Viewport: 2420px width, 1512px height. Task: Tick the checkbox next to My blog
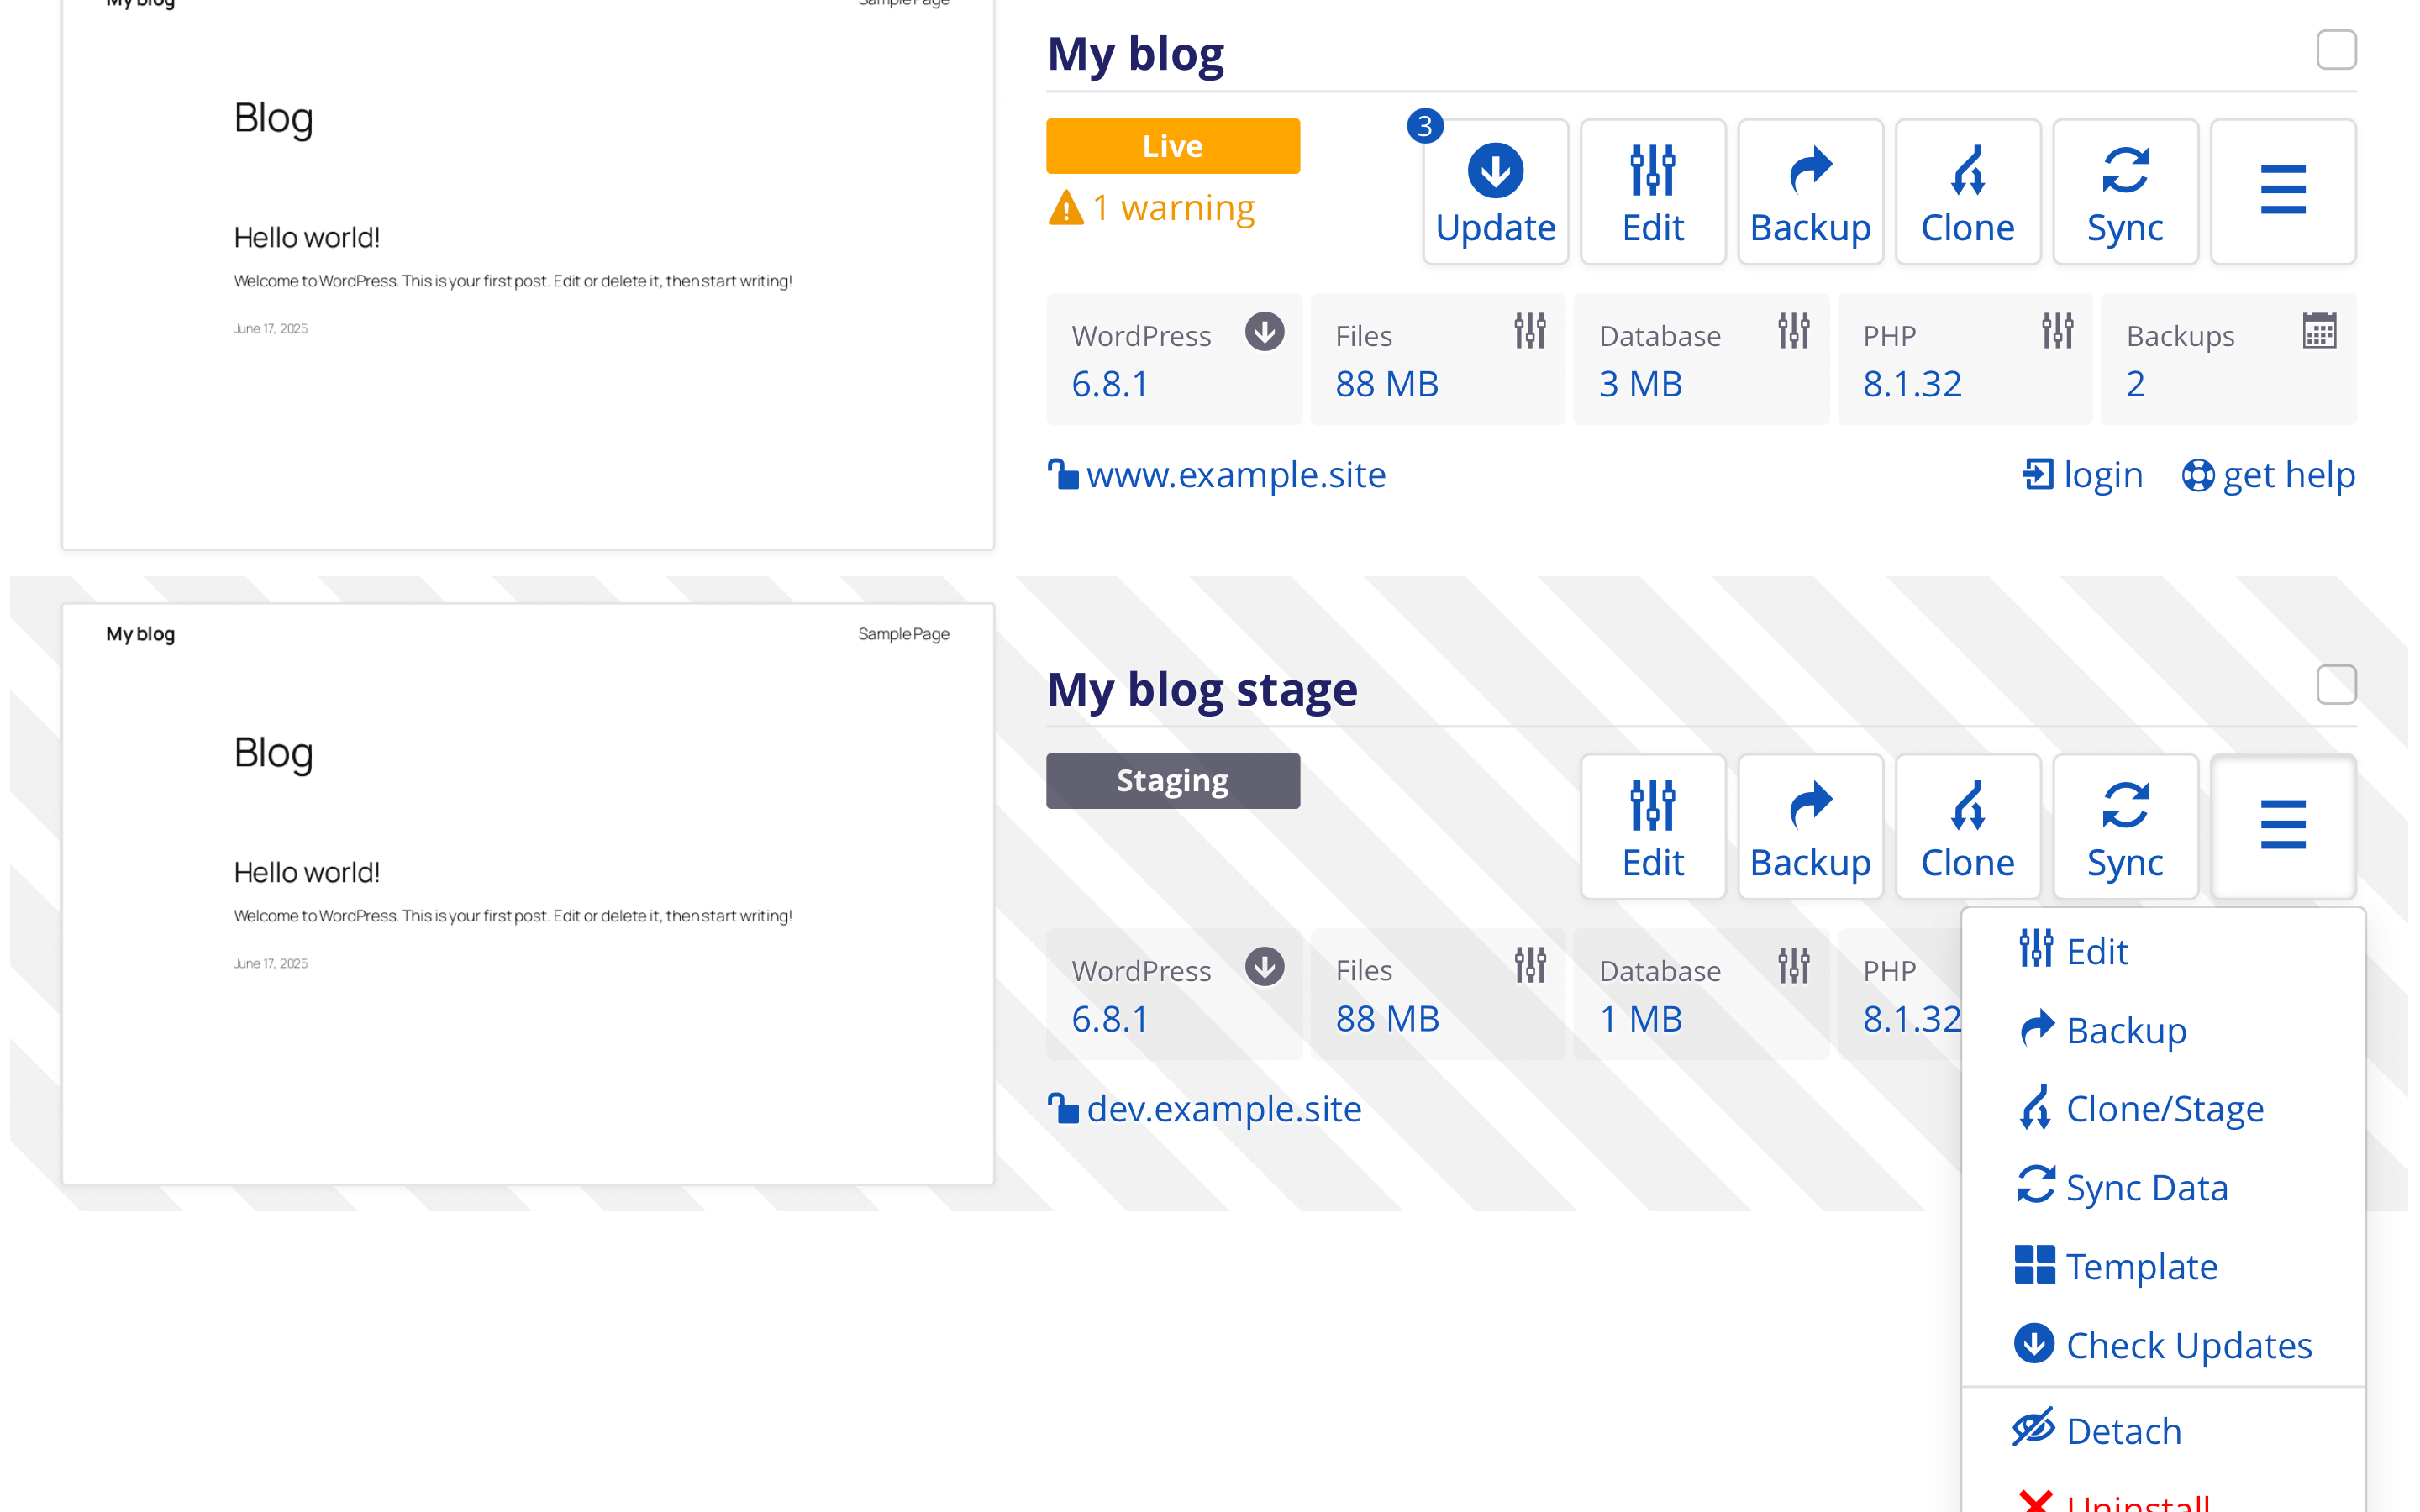point(2336,50)
